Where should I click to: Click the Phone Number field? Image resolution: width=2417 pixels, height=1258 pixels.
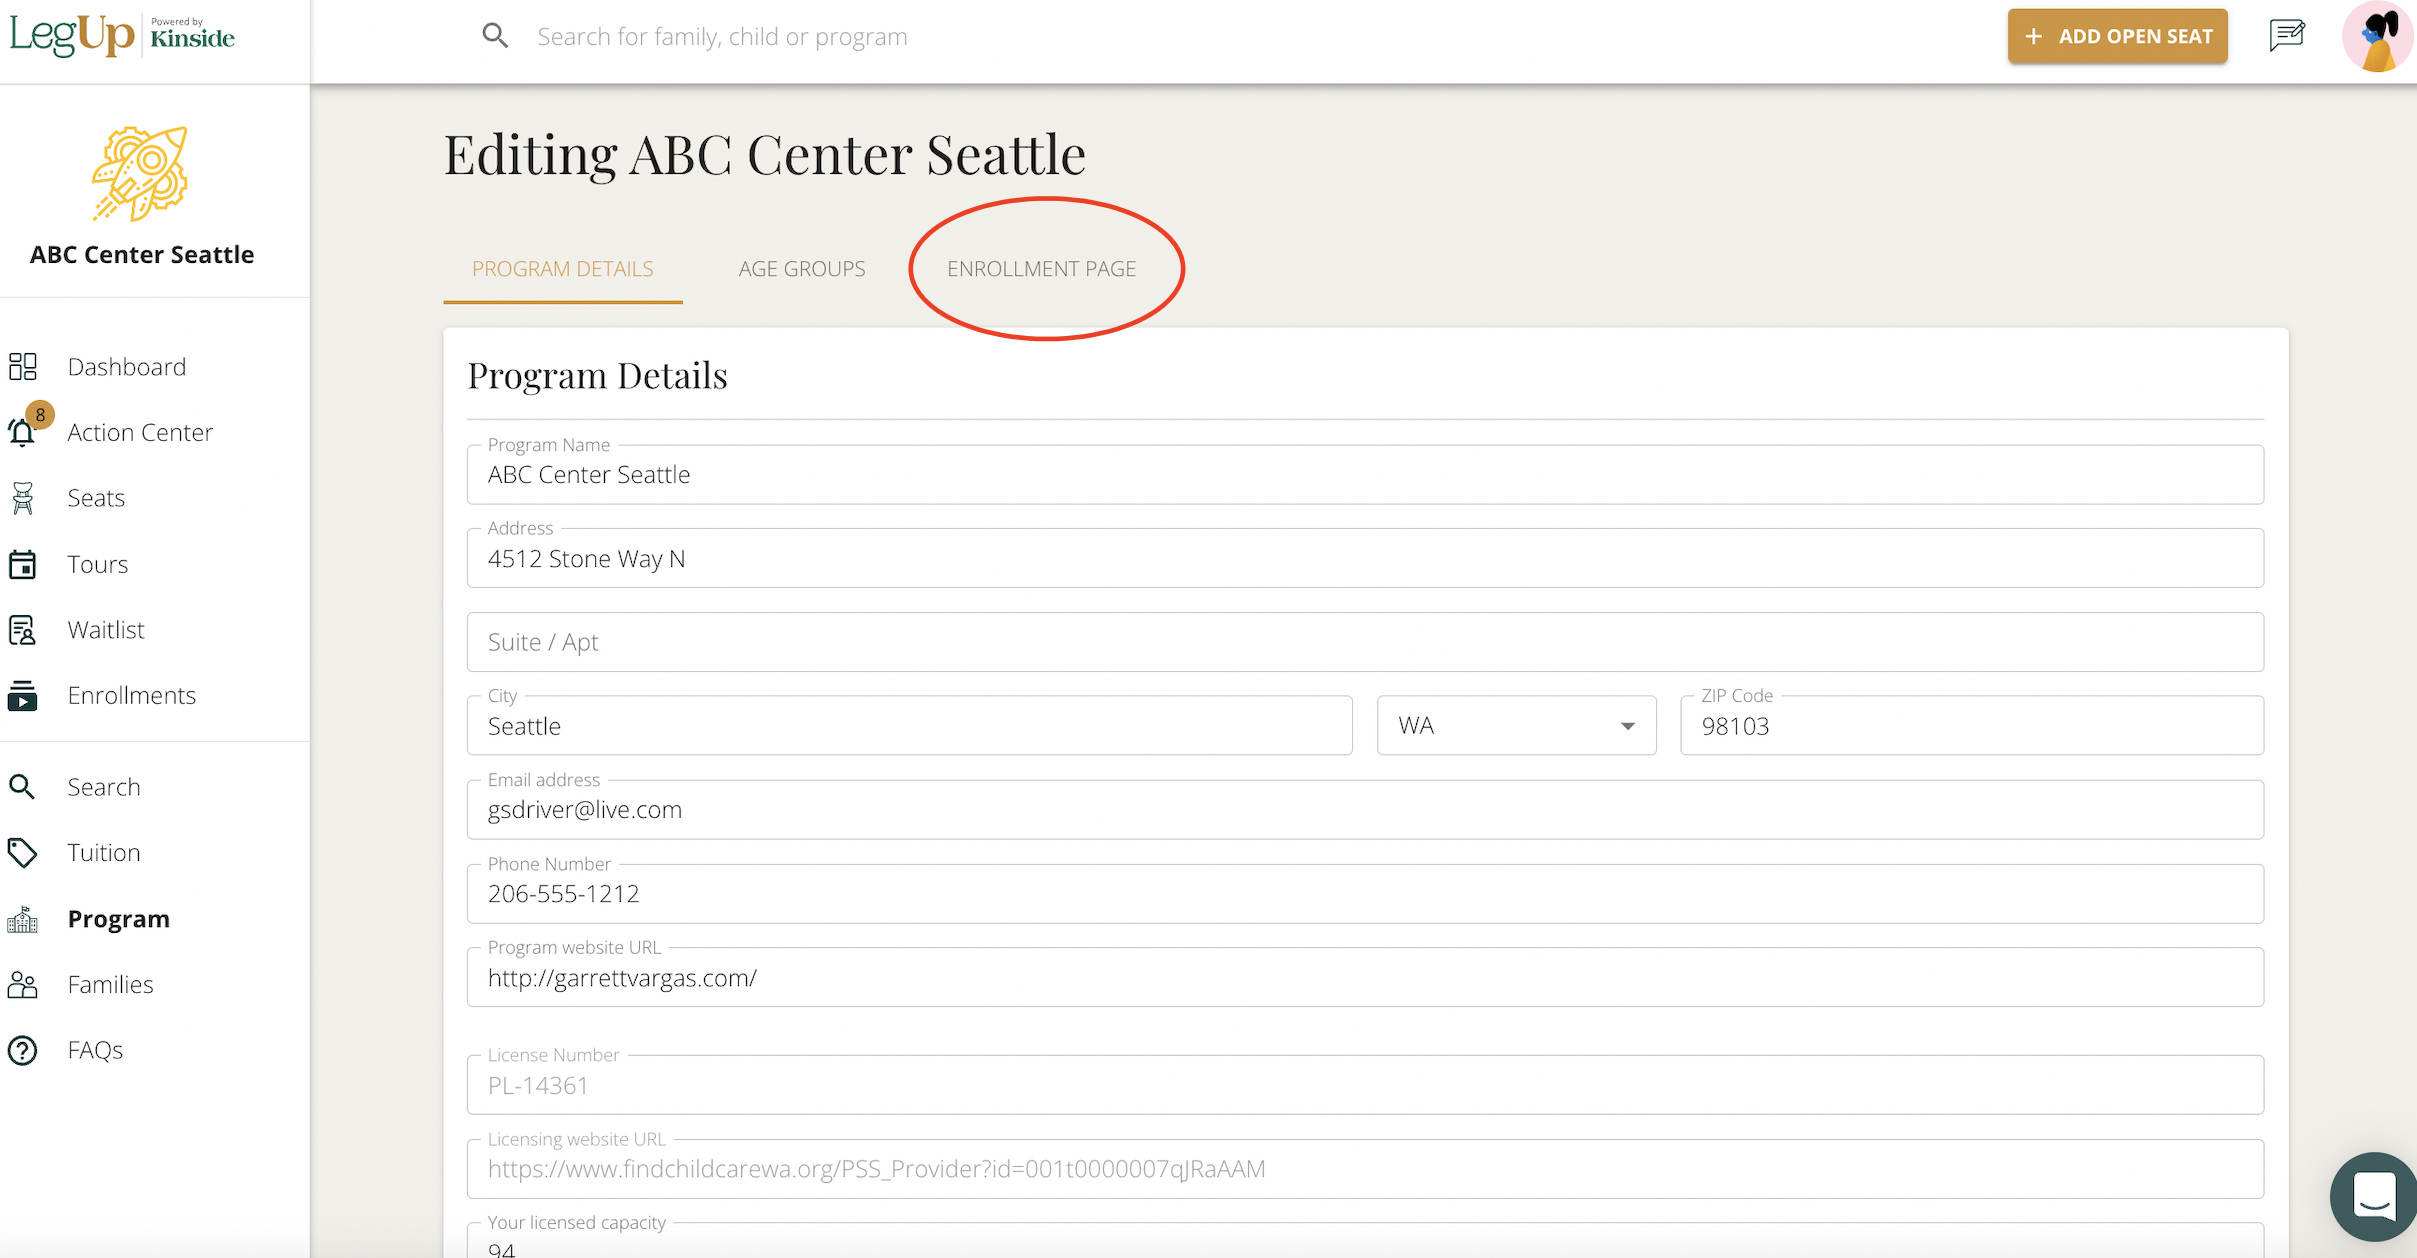click(x=1365, y=893)
